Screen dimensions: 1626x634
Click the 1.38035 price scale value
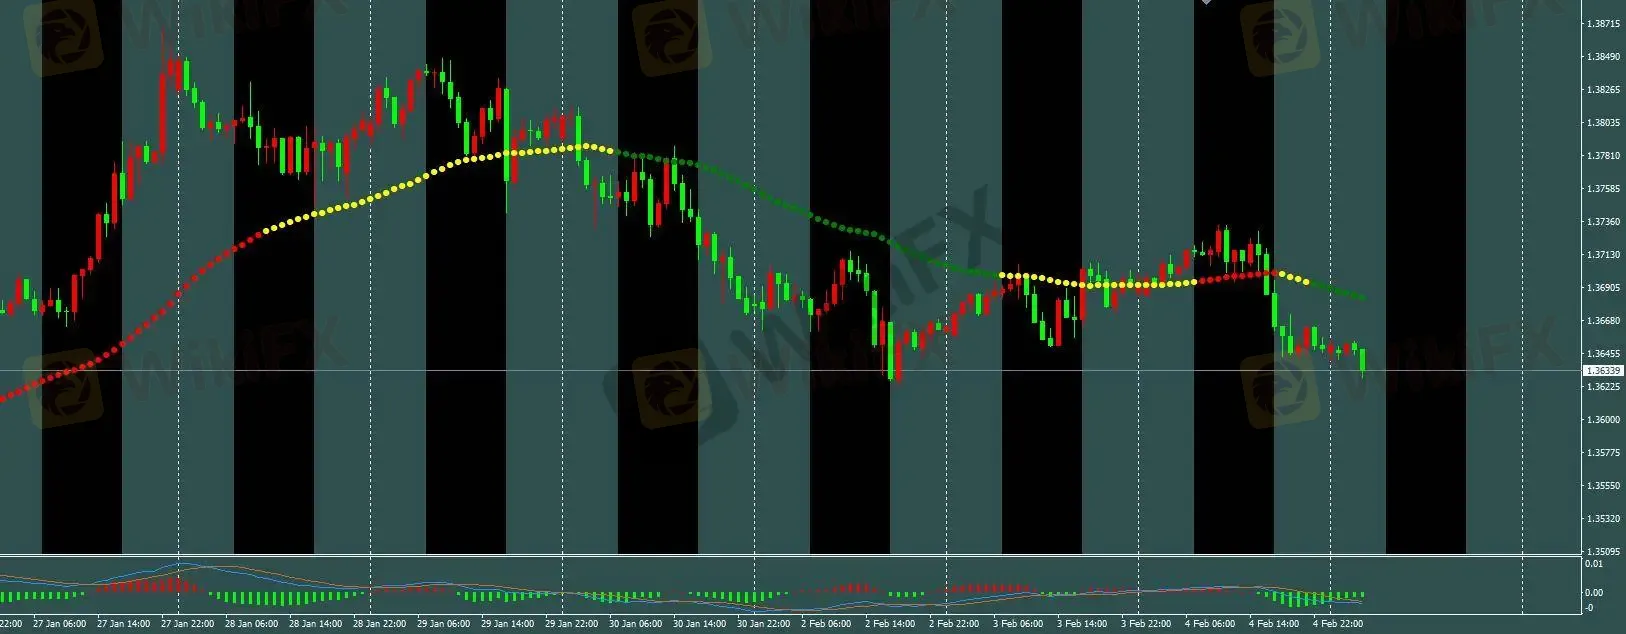pos(1603,123)
